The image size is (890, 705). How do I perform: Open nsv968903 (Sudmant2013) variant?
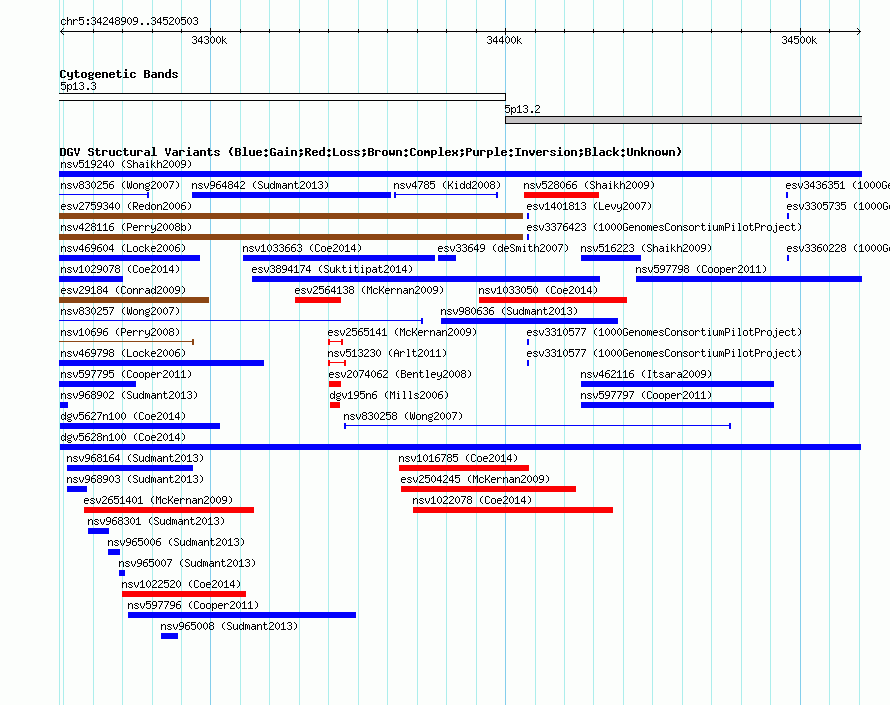point(135,479)
